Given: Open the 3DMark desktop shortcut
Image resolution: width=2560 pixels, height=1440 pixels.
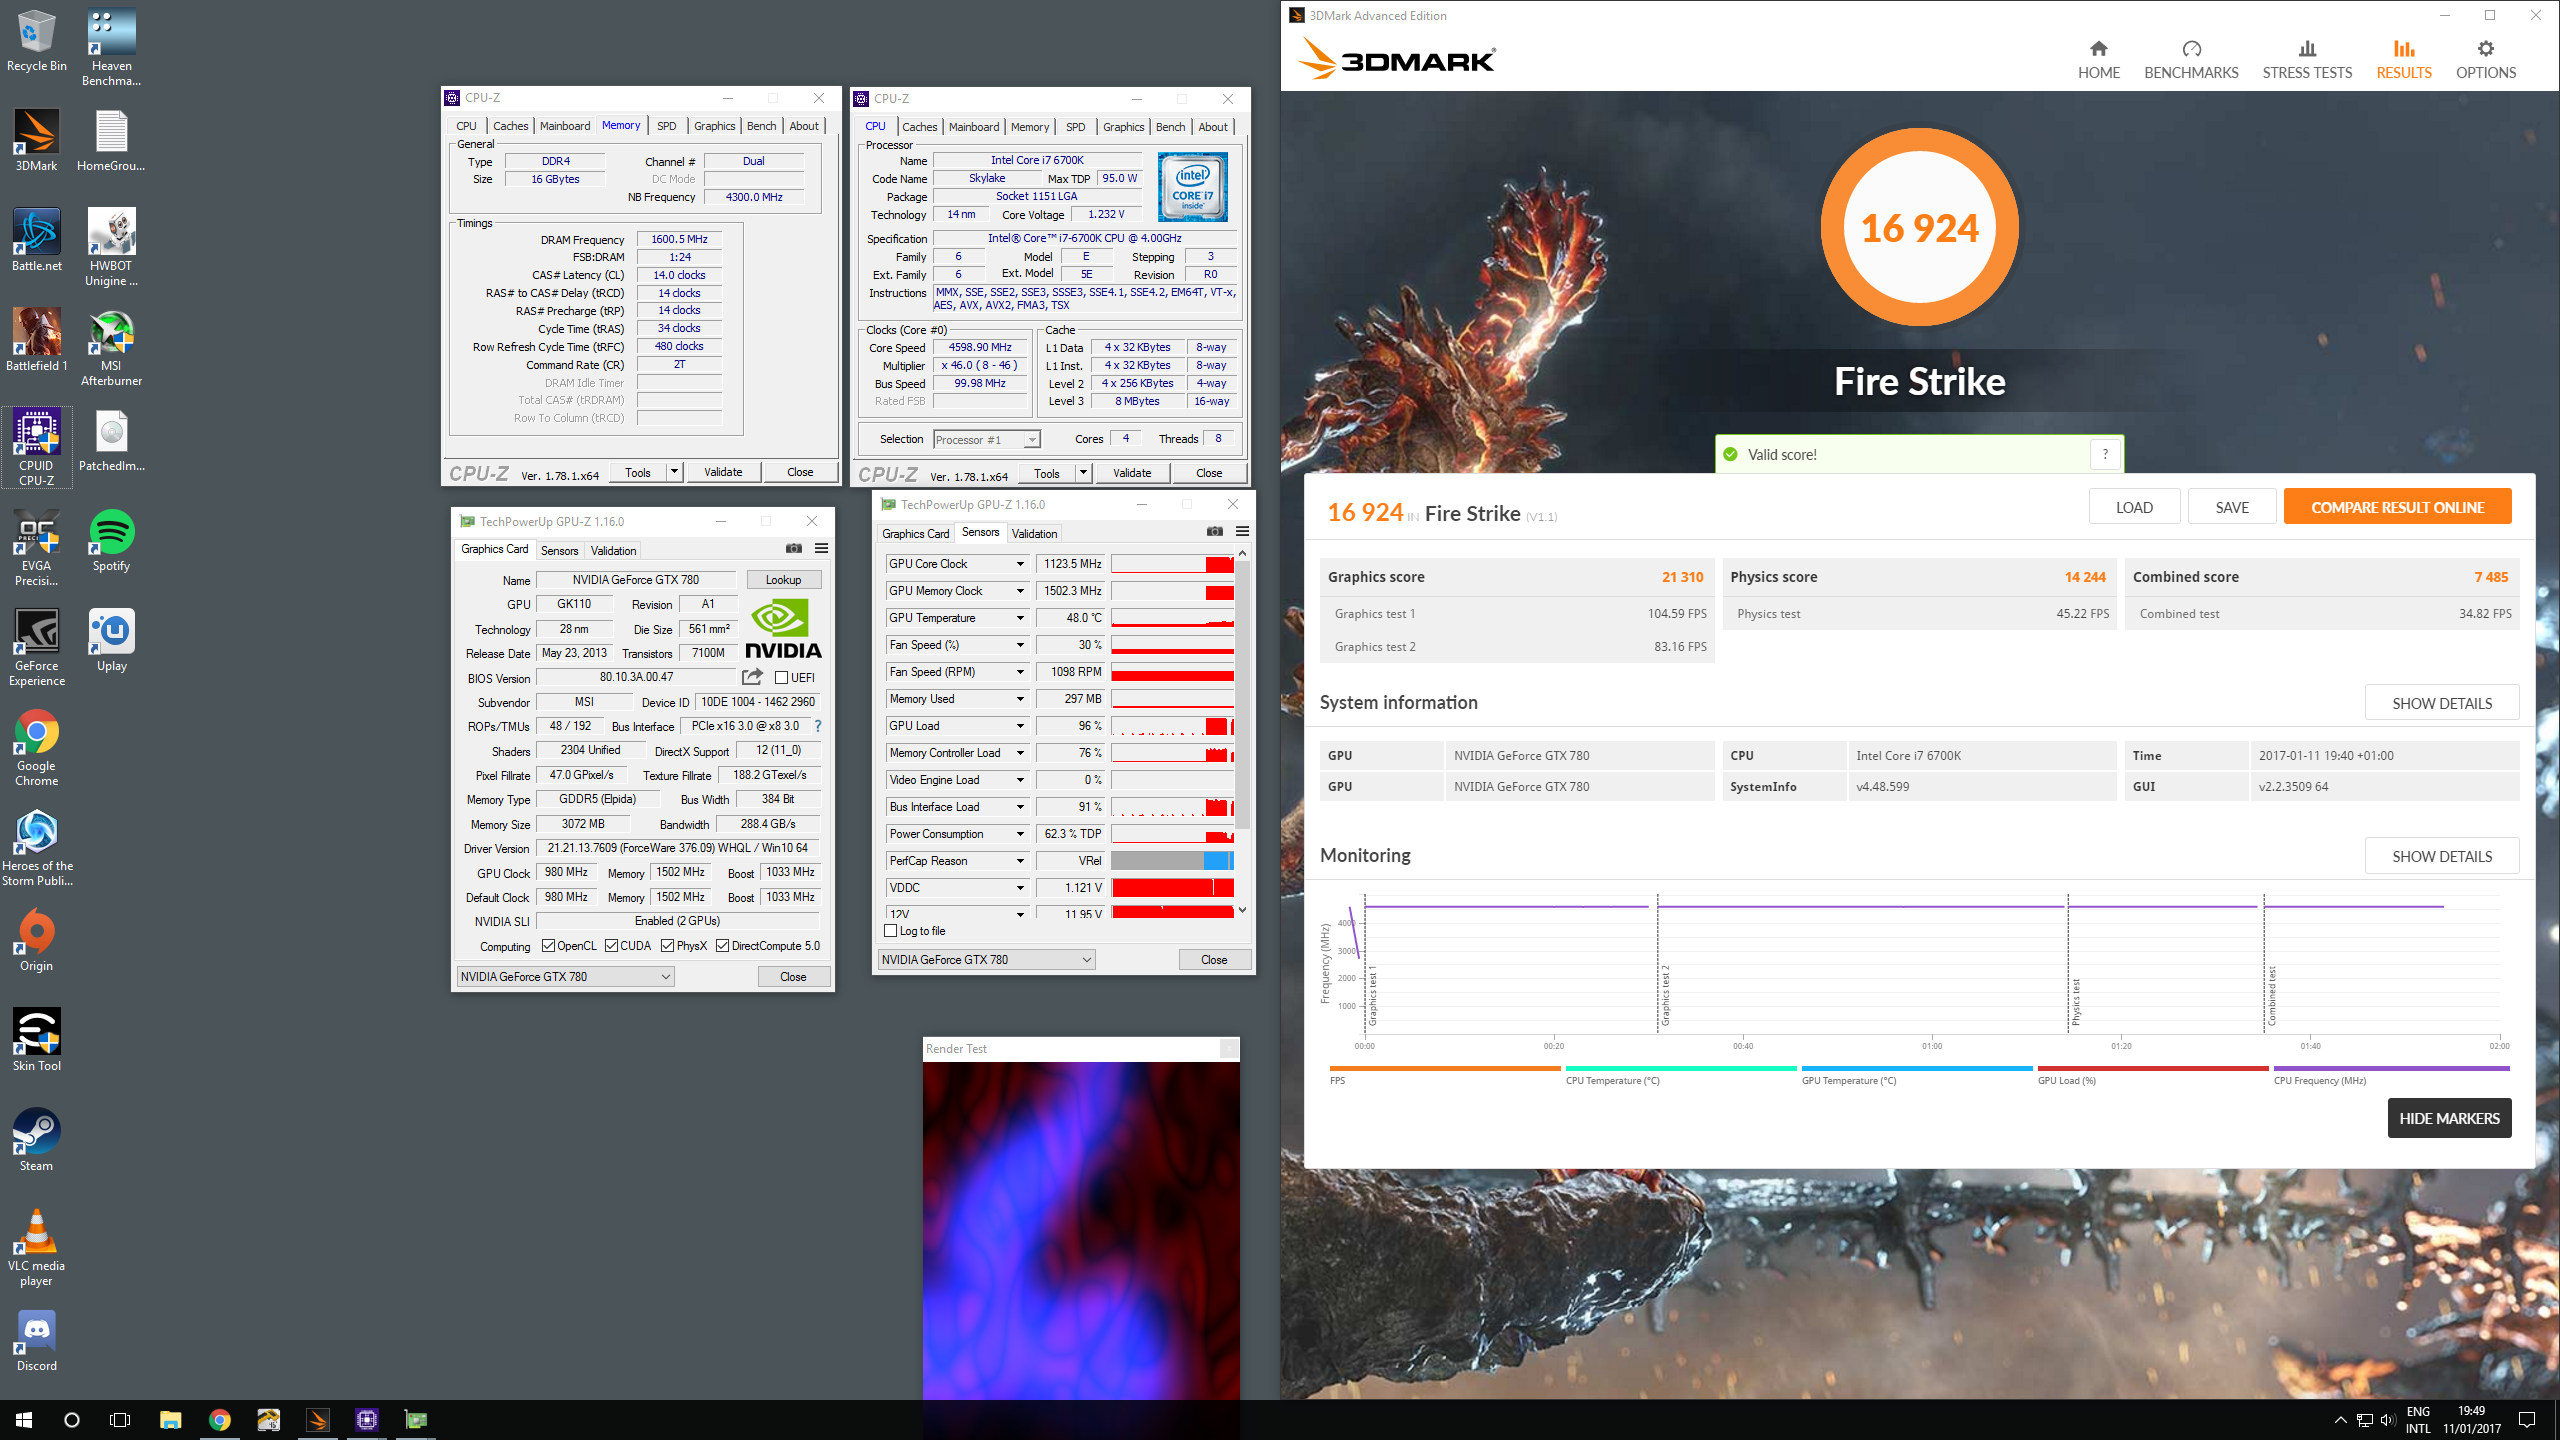Looking at the screenshot, I should [x=37, y=141].
